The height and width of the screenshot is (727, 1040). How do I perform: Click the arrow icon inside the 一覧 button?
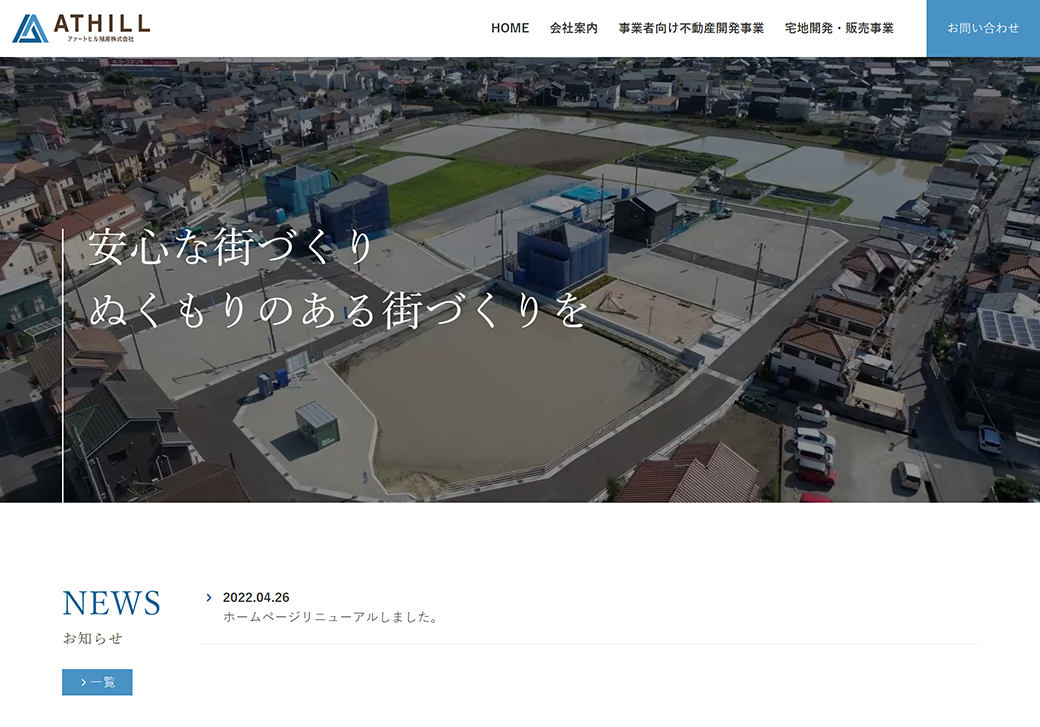[85, 683]
